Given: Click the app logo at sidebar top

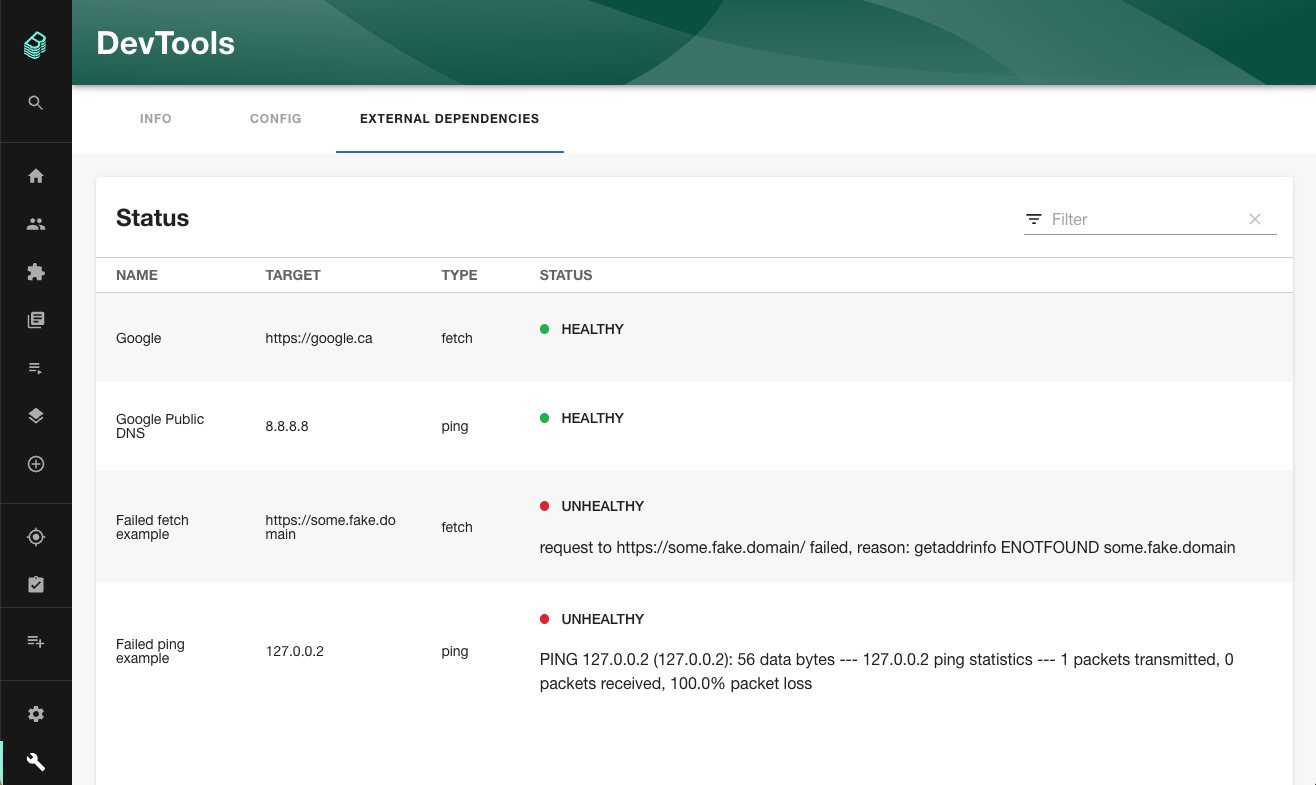Looking at the screenshot, I should coord(36,44).
